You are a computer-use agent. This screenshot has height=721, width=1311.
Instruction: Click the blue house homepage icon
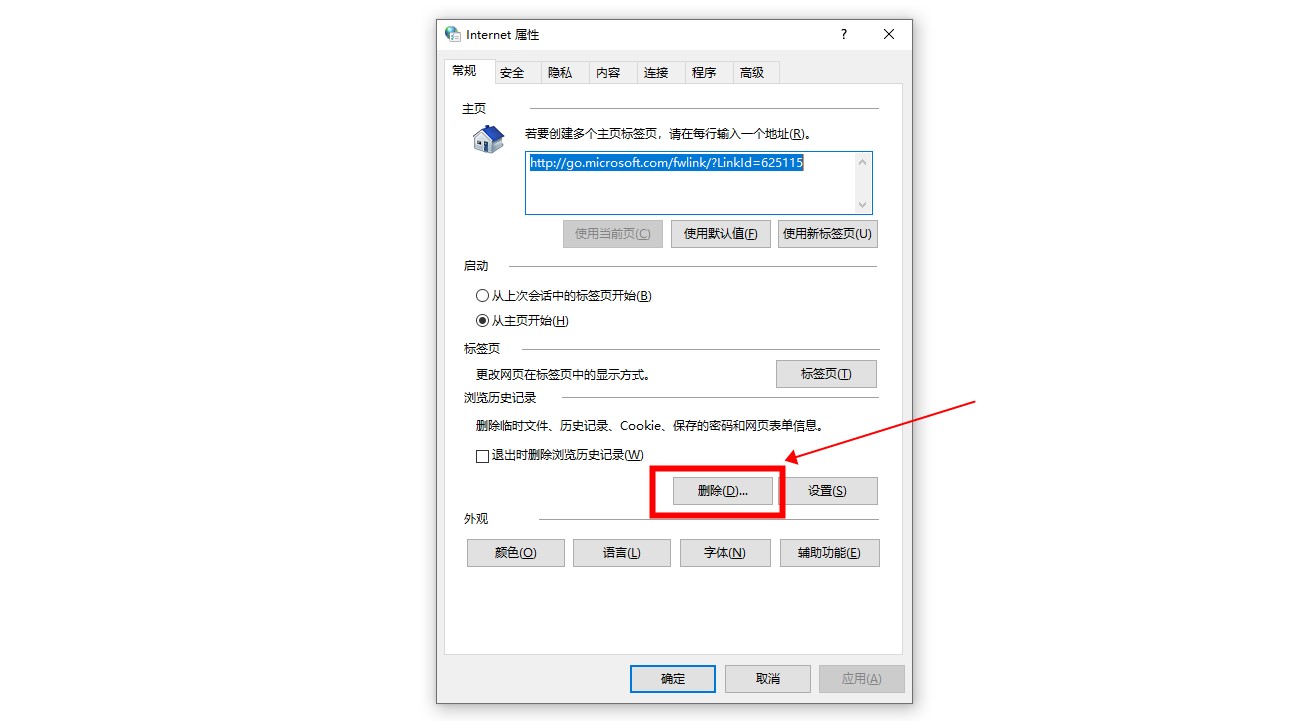tap(488, 139)
